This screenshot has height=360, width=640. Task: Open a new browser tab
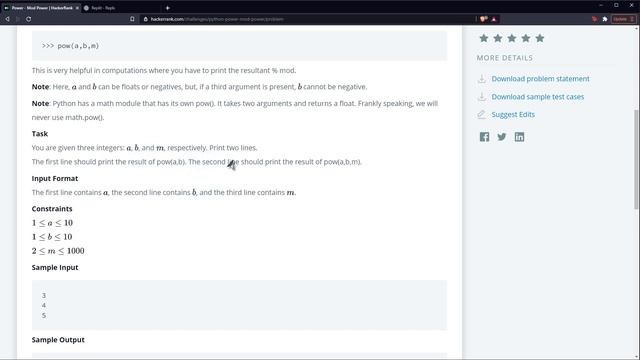[x=167, y=8]
